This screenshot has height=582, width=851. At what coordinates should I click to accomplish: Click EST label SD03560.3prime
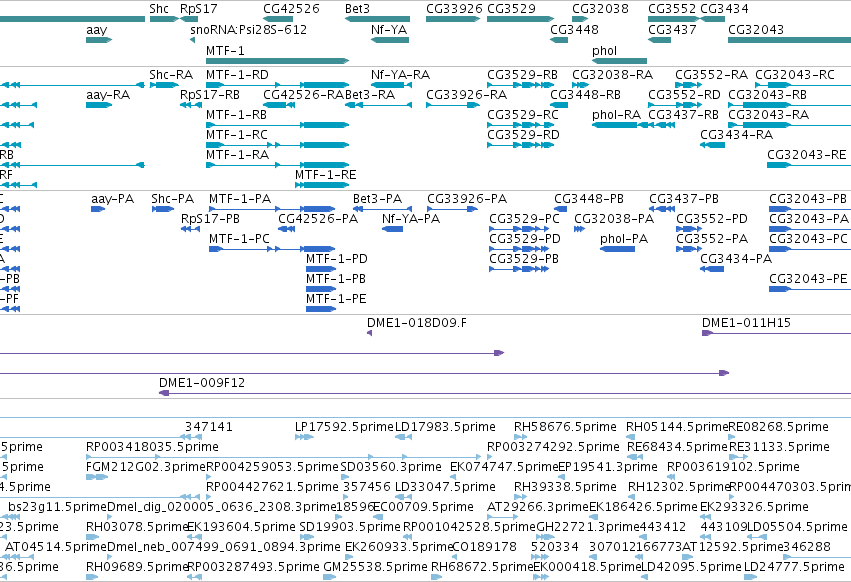point(391,467)
